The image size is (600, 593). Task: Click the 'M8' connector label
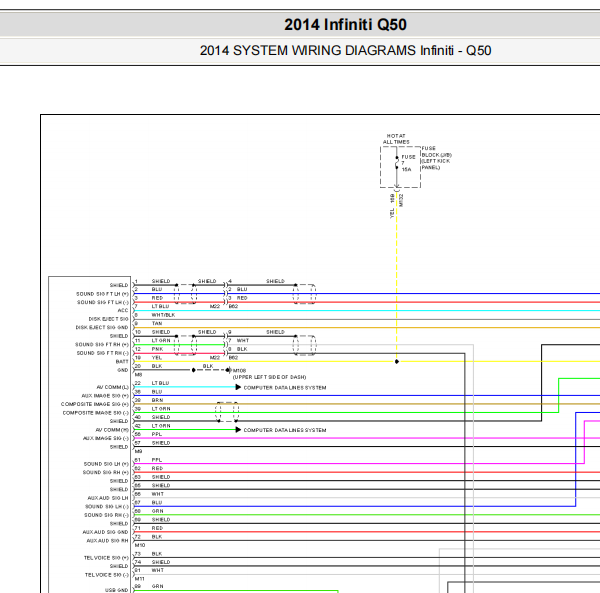tap(138, 375)
